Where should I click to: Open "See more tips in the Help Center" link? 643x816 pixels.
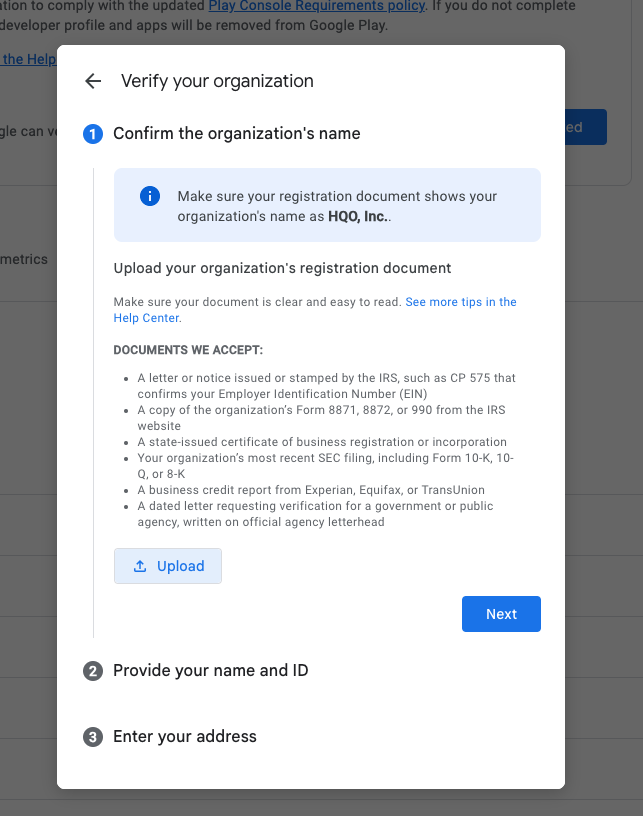pyautogui.click(x=460, y=302)
